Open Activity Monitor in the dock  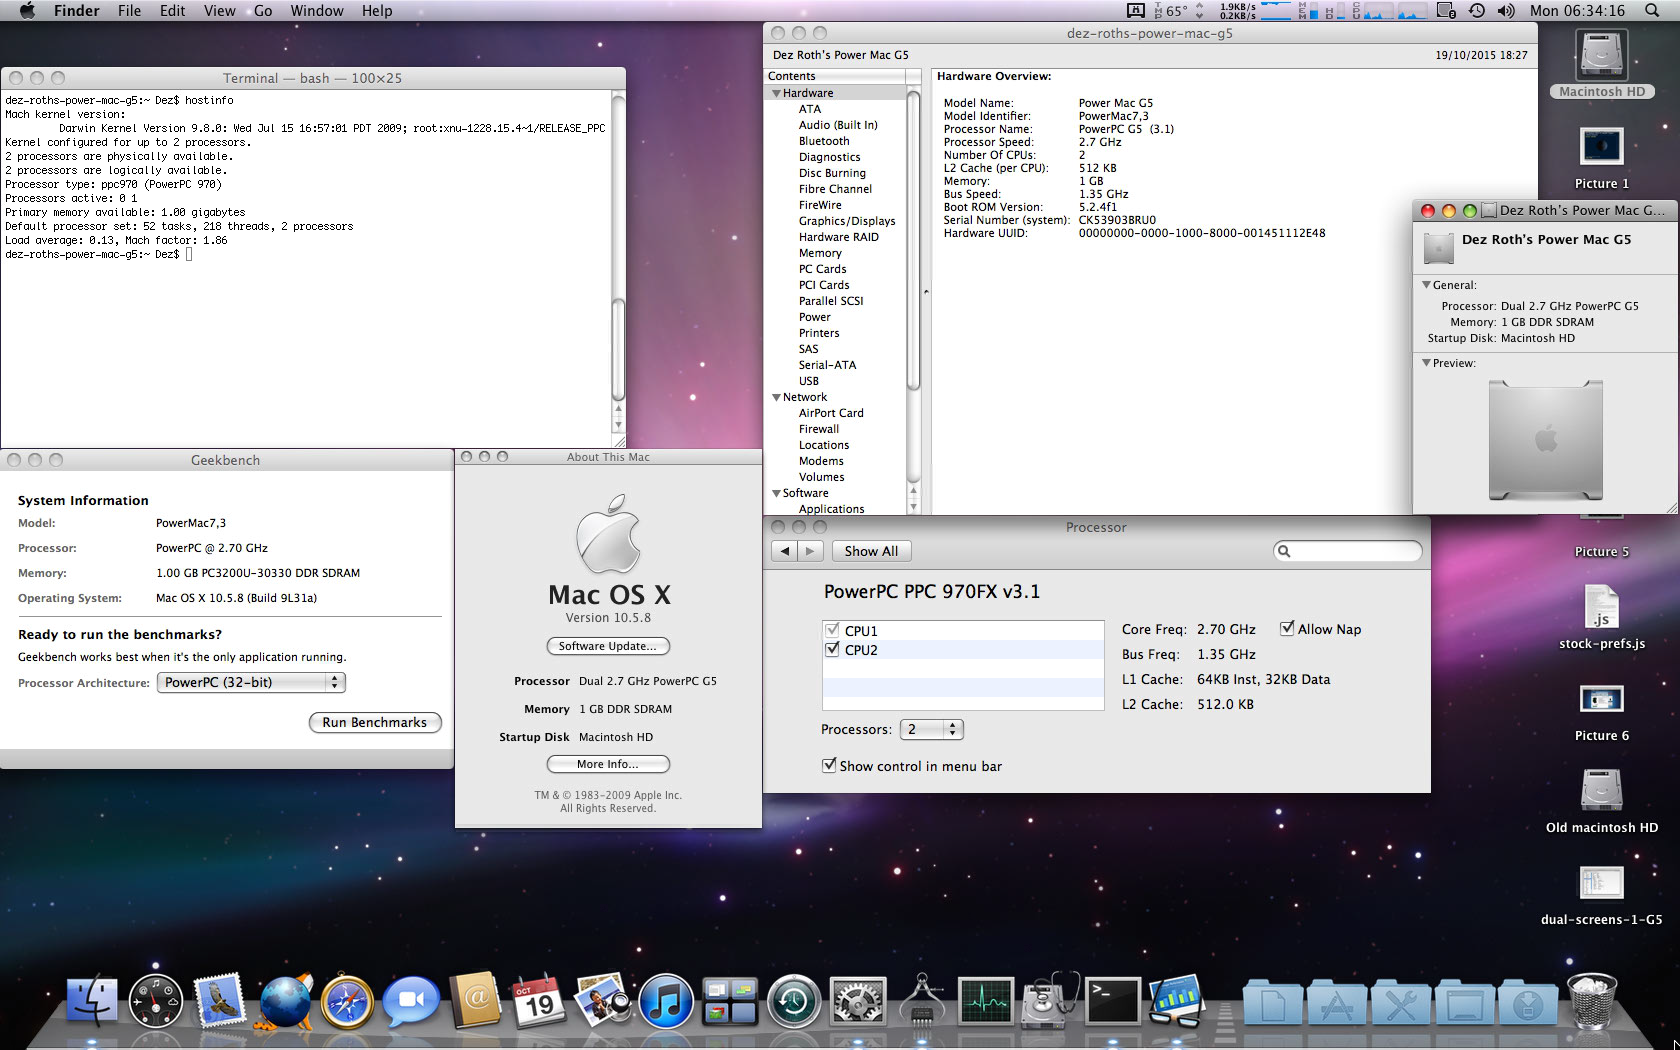pos(986,1001)
